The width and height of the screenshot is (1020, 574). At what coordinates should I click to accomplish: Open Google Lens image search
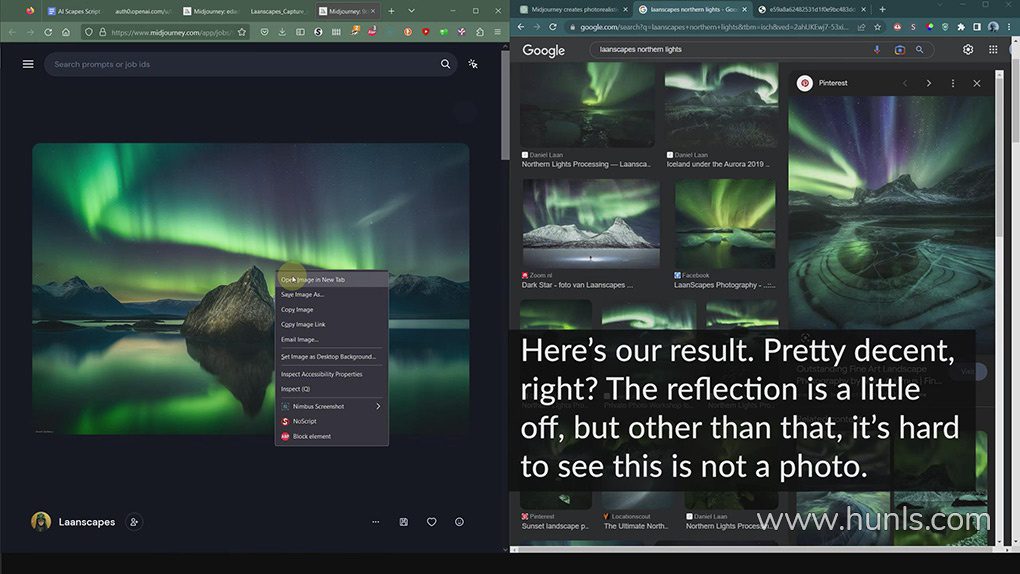900,49
